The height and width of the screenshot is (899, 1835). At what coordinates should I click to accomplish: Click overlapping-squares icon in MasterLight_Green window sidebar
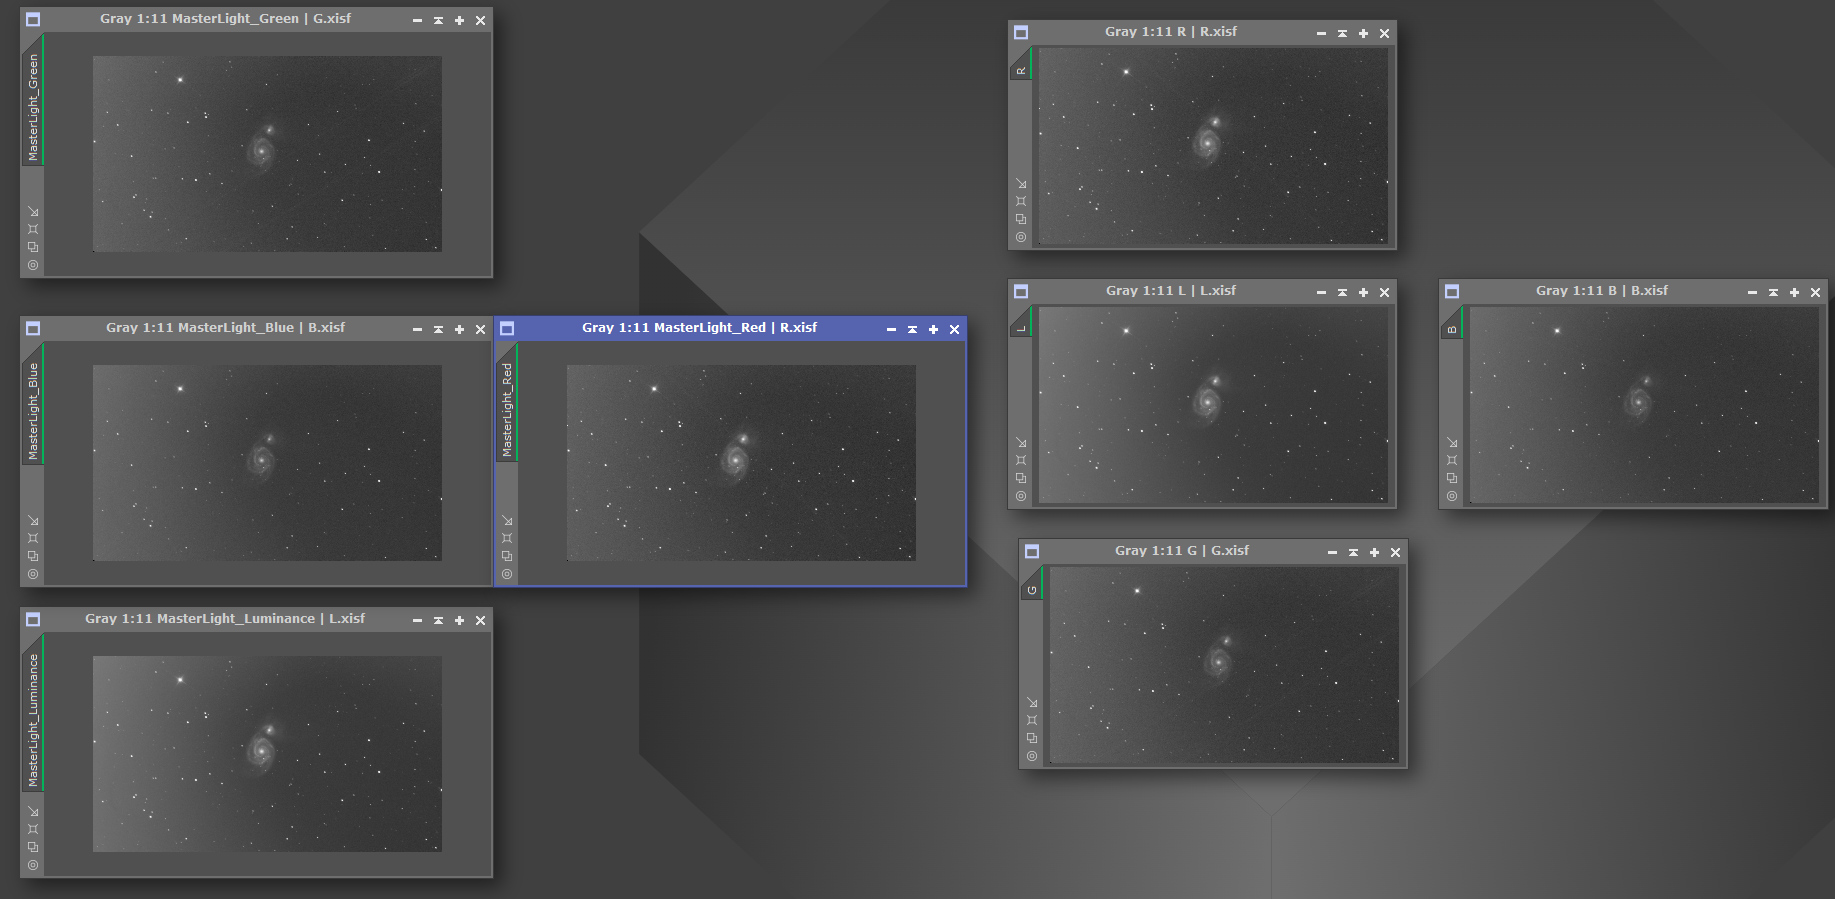pos(33,247)
